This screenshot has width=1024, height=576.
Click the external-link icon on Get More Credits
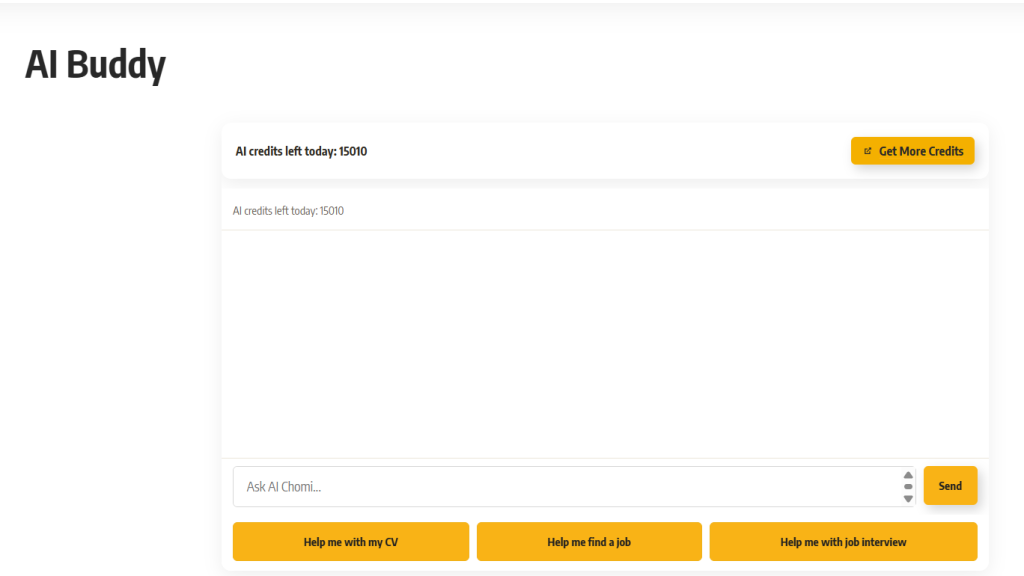click(x=867, y=151)
